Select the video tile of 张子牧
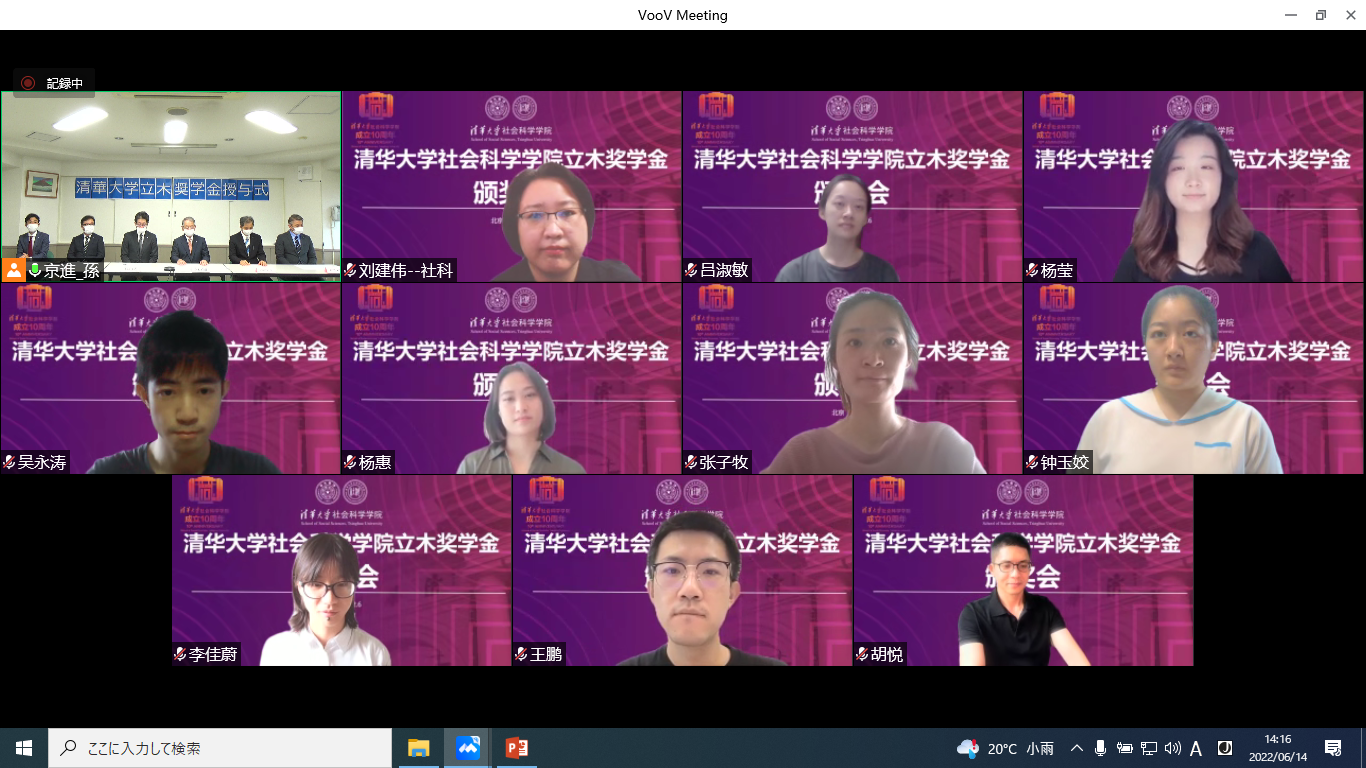 coord(853,379)
